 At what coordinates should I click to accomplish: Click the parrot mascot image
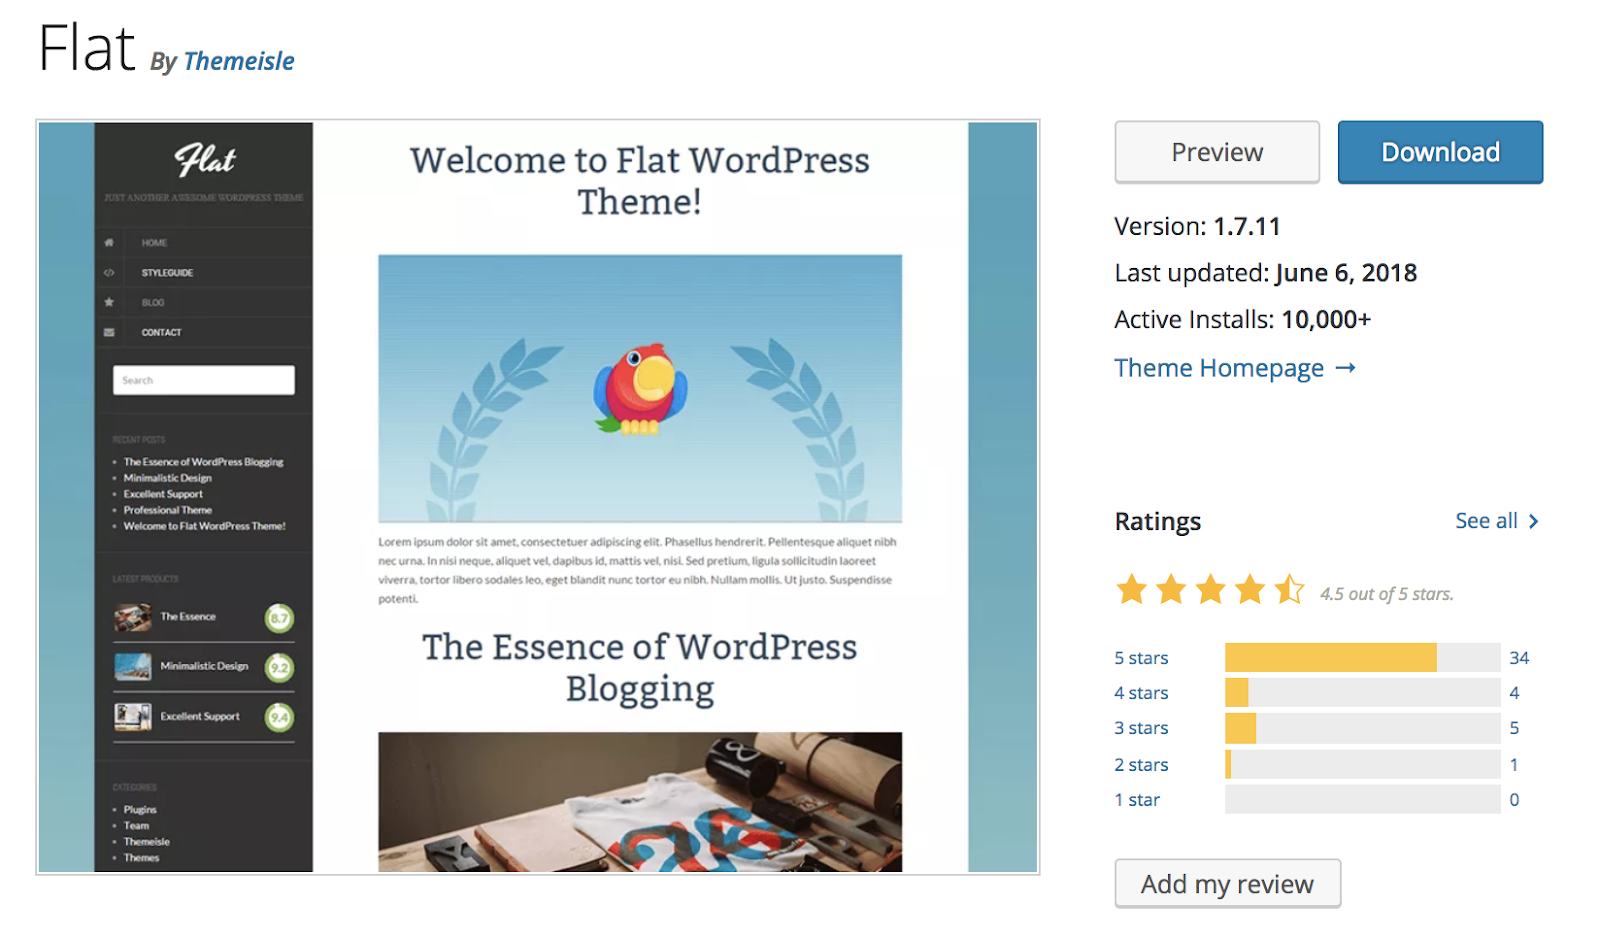[640, 390]
